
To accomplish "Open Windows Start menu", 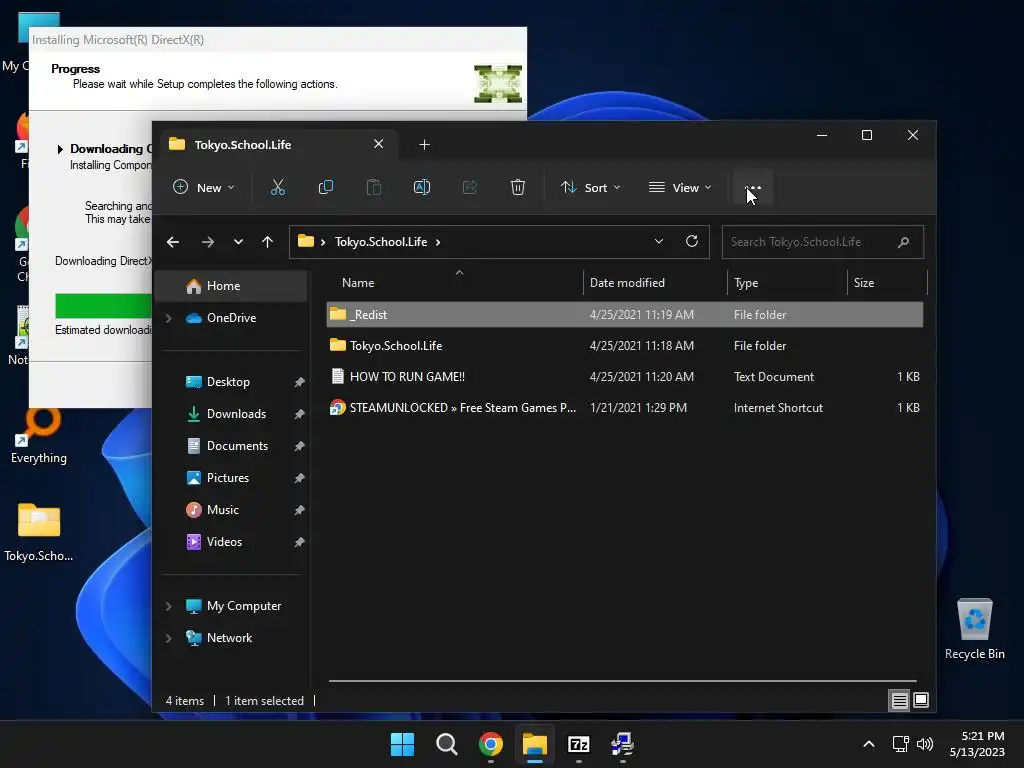I will coord(402,744).
